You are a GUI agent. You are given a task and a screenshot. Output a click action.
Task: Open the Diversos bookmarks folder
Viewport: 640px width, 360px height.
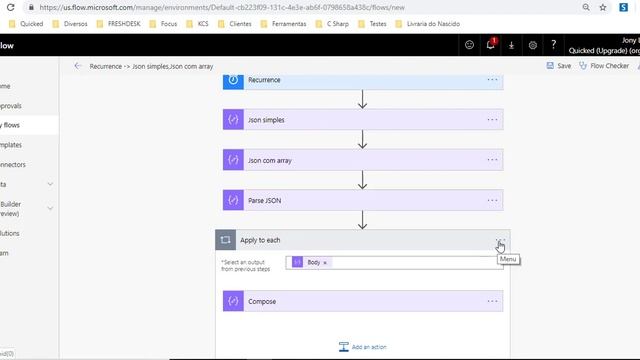70,24
